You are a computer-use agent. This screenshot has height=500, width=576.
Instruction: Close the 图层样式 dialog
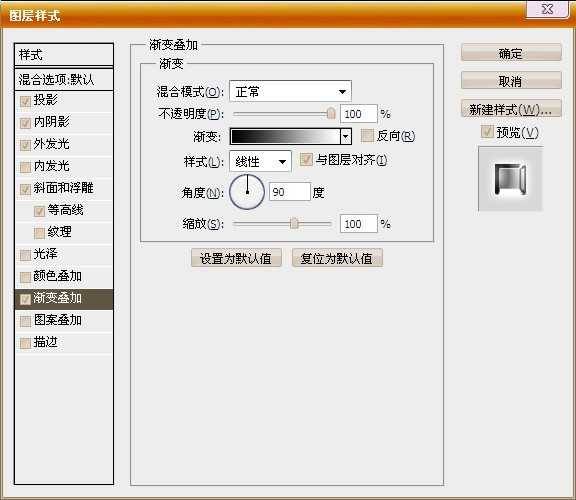point(547,9)
